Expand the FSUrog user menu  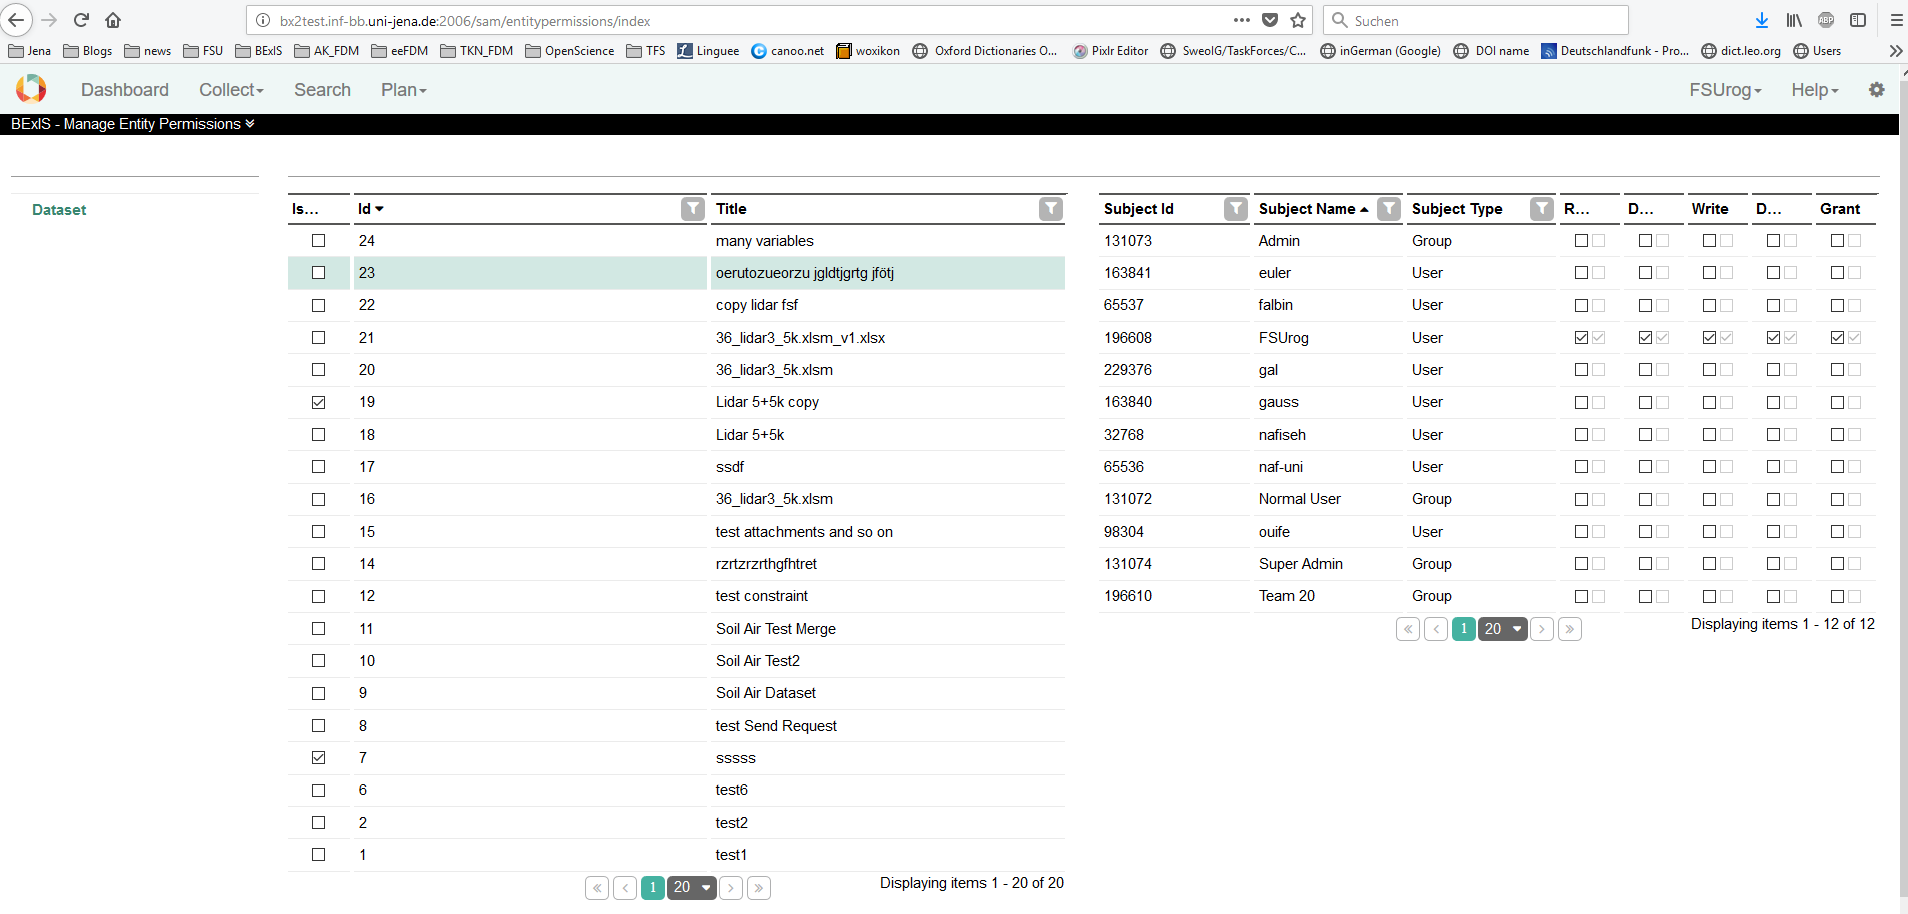click(x=1725, y=90)
